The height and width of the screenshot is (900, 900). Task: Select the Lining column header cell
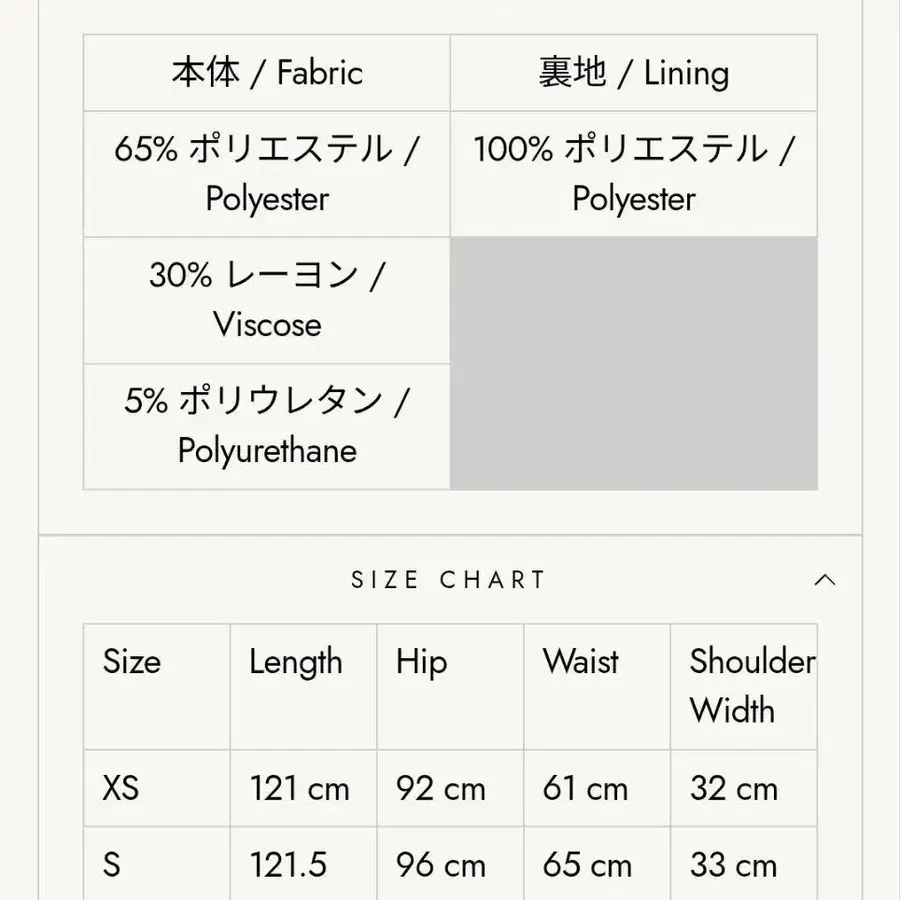pyautogui.click(x=633, y=73)
